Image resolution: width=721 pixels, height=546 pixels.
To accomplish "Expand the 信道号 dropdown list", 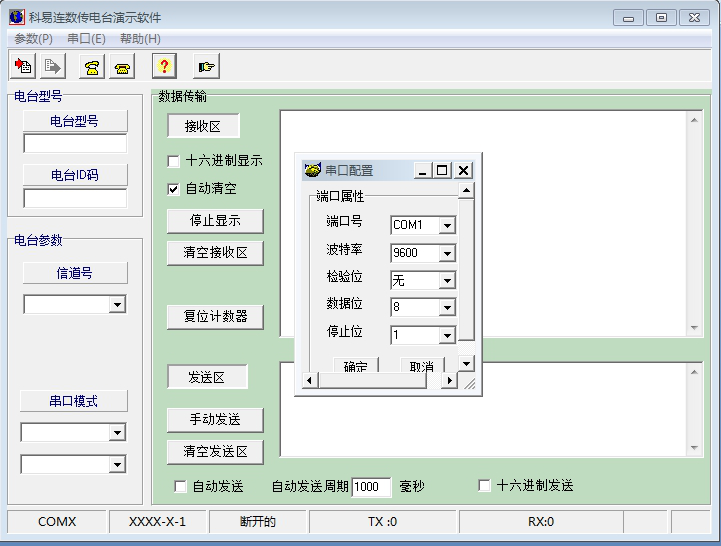I will click(x=117, y=304).
